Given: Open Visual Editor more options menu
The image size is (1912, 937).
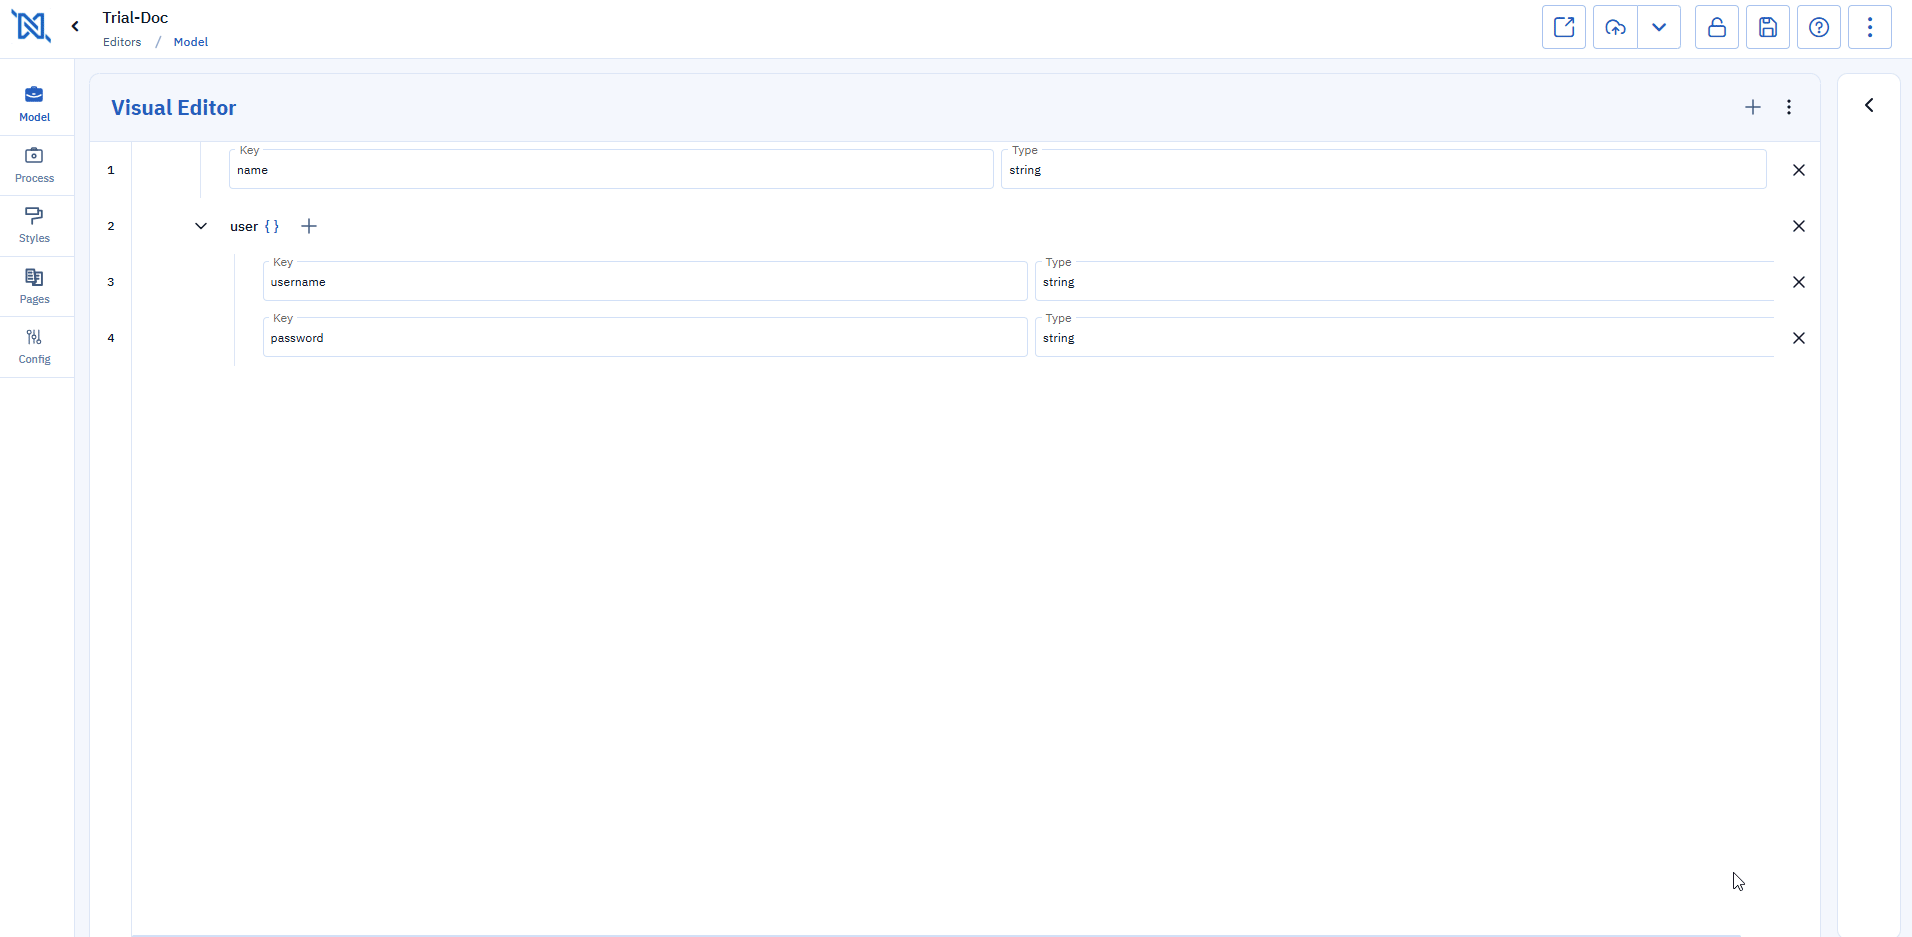Looking at the screenshot, I should point(1789,107).
